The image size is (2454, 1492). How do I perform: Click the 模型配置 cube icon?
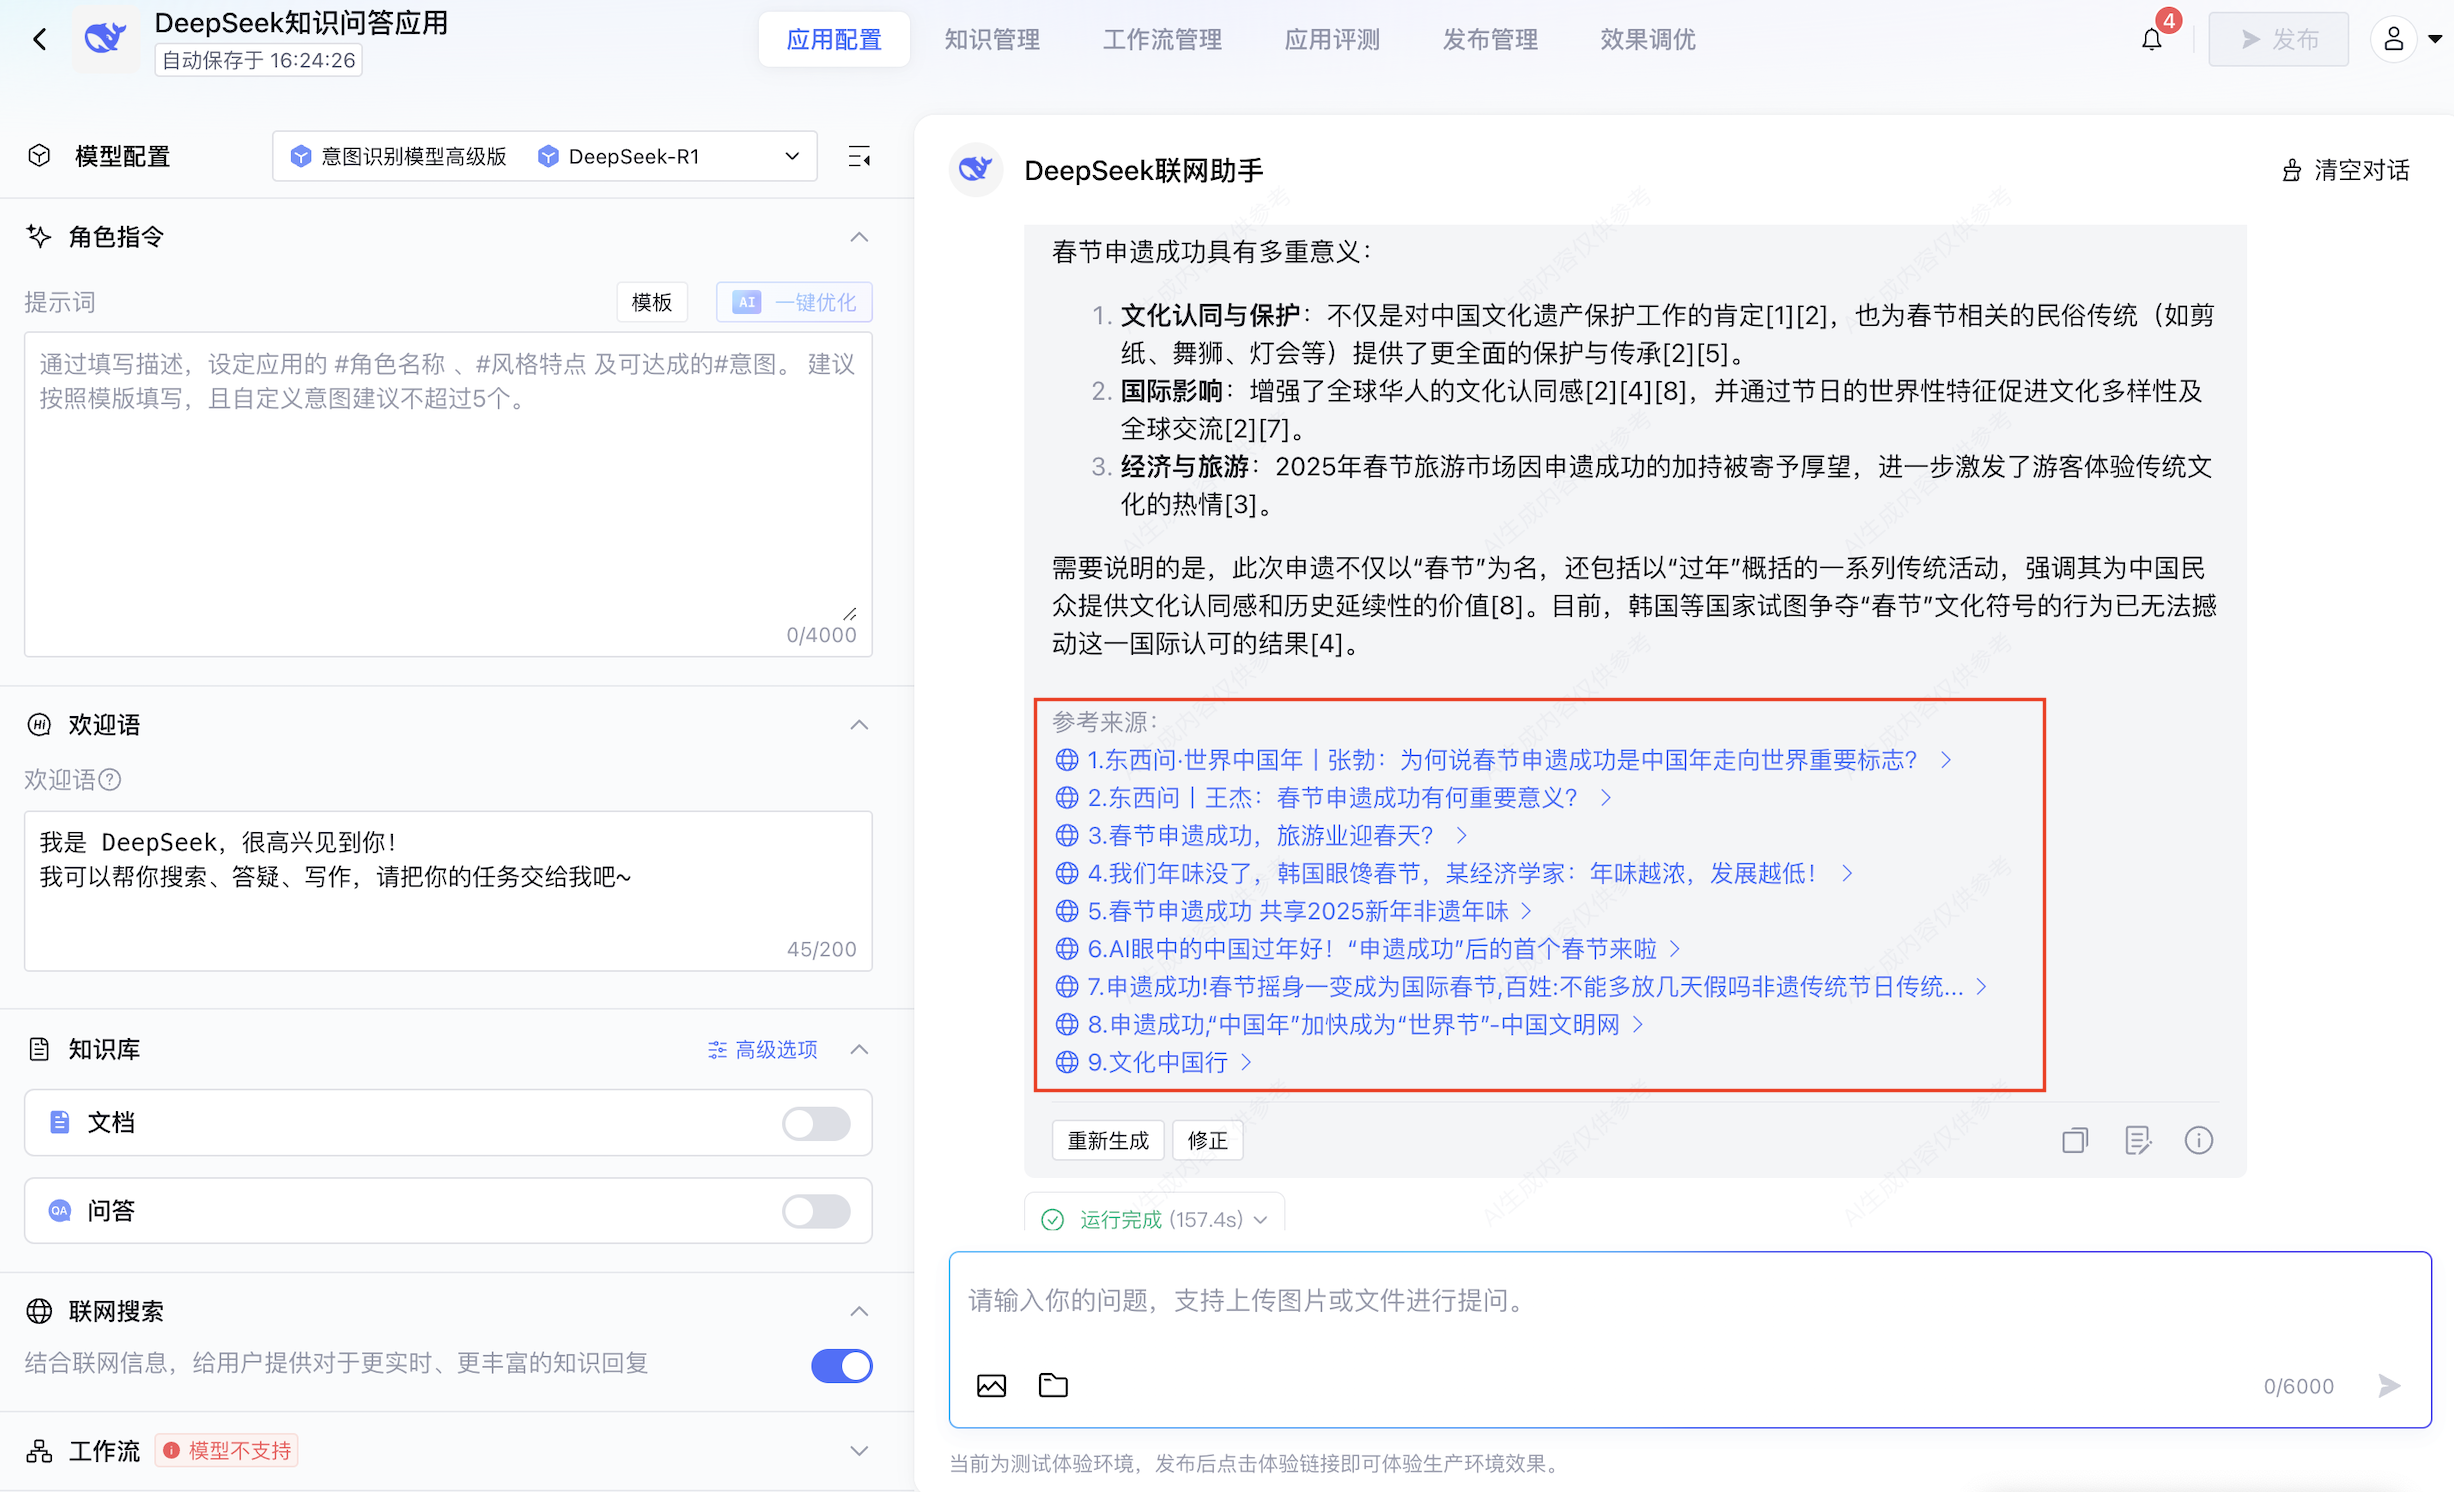[39, 156]
